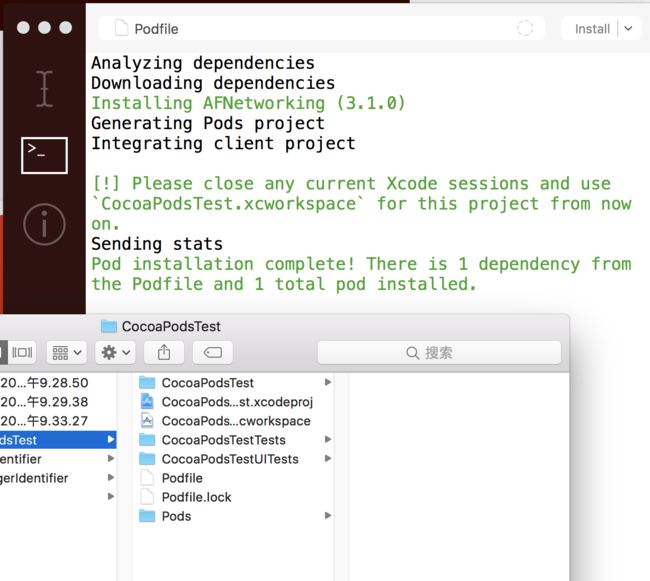Select the item ending 9.29.38

click(58, 402)
